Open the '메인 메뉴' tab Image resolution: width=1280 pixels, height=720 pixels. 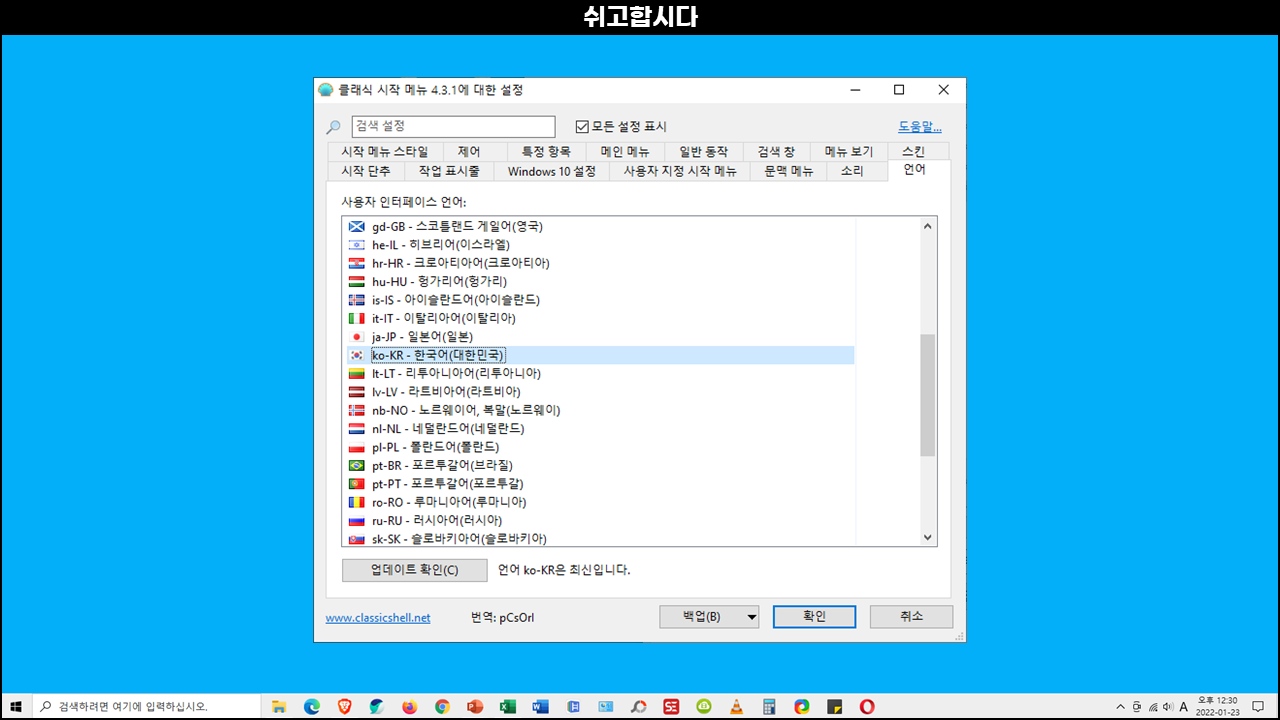click(625, 151)
